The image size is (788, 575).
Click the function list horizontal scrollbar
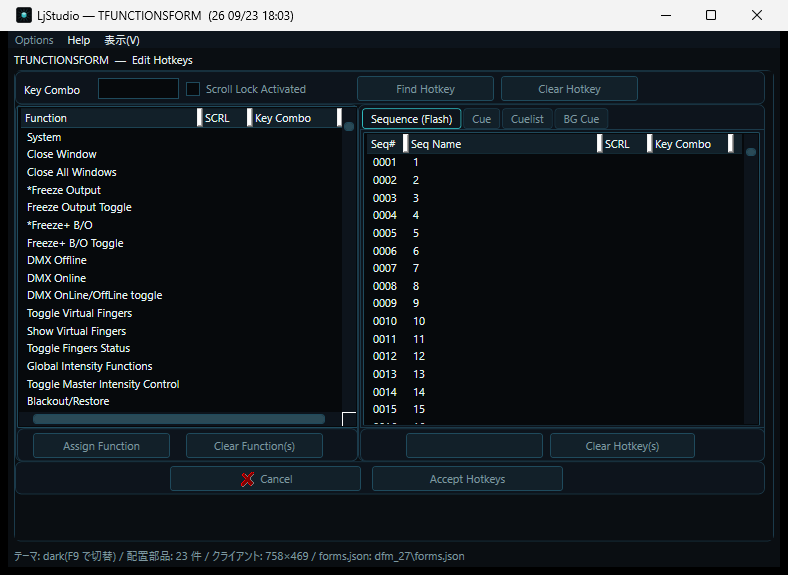pyautogui.click(x=179, y=419)
